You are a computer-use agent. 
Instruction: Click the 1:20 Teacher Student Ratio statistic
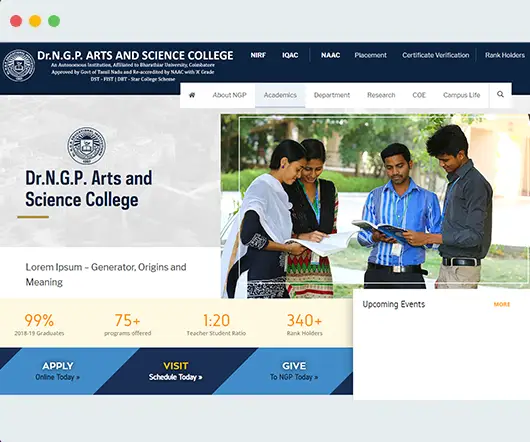[x=216, y=324]
